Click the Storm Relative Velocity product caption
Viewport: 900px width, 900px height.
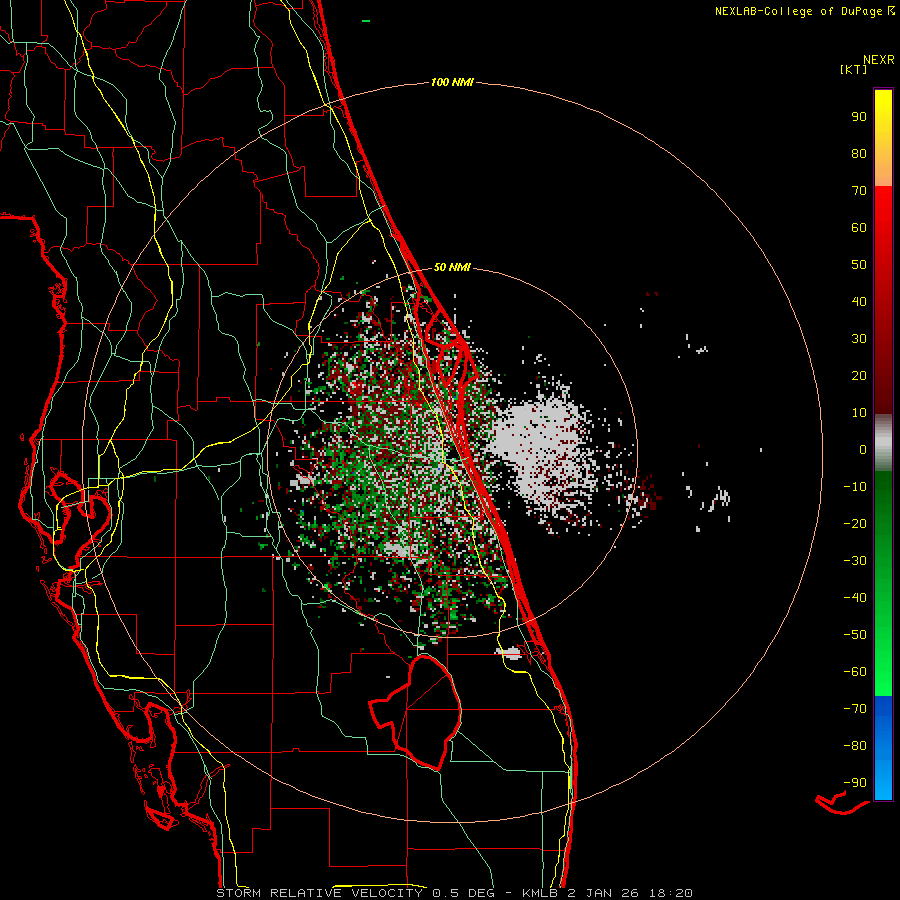pos(454,893)
